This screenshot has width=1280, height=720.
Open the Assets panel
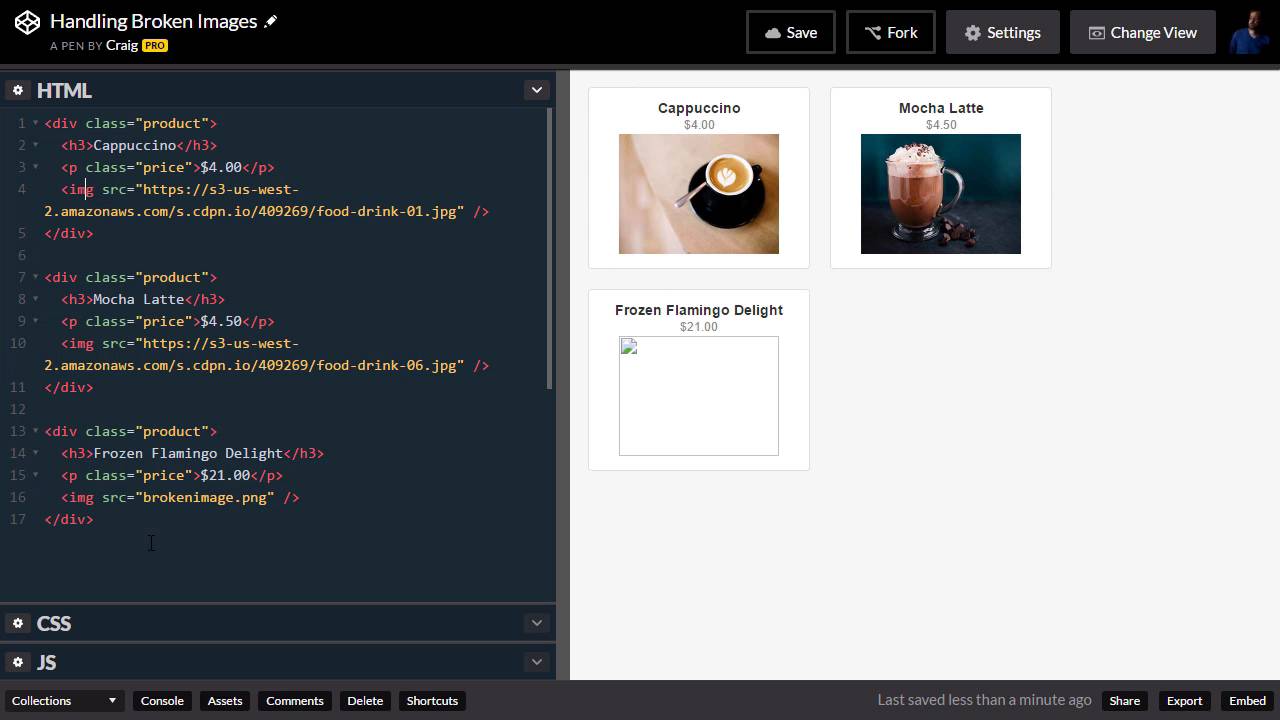[224, 701]
